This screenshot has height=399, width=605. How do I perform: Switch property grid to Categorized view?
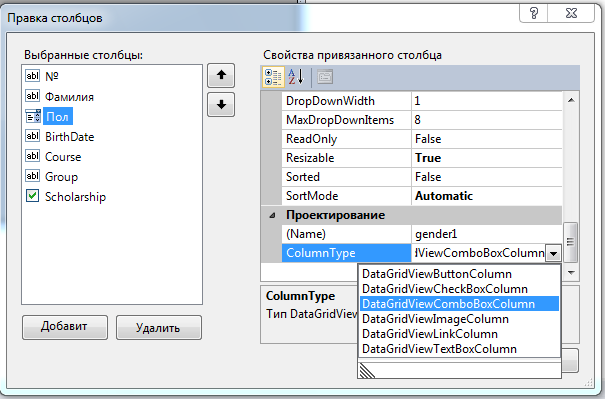tap(274, 77)
